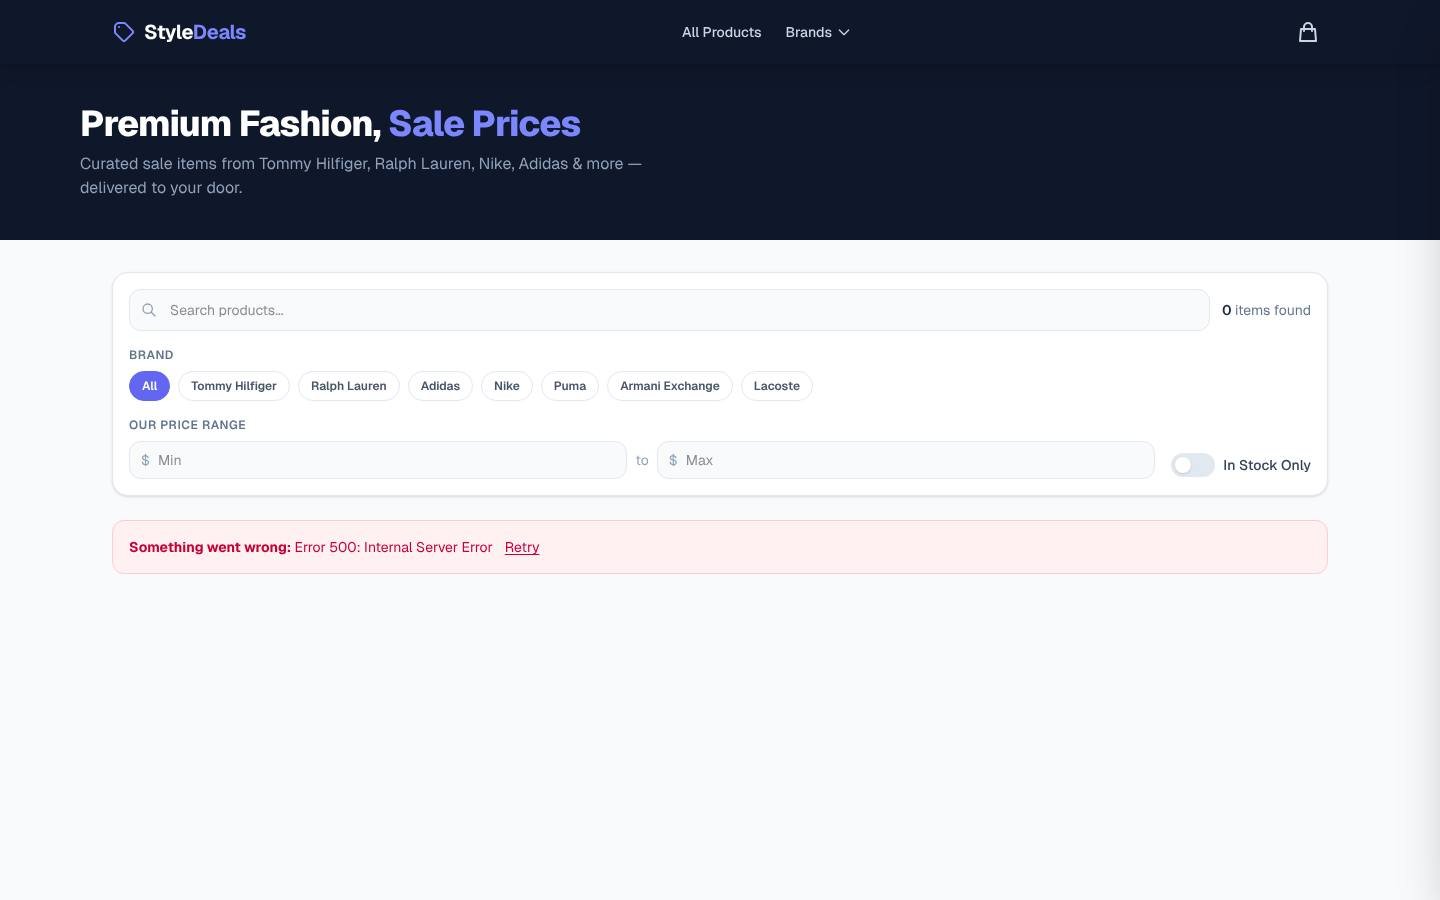Screen dimensions: 1440x900
Task: Click the 'Premium Fashion, Sale Prices' heading
Action: tap(330, 123)
